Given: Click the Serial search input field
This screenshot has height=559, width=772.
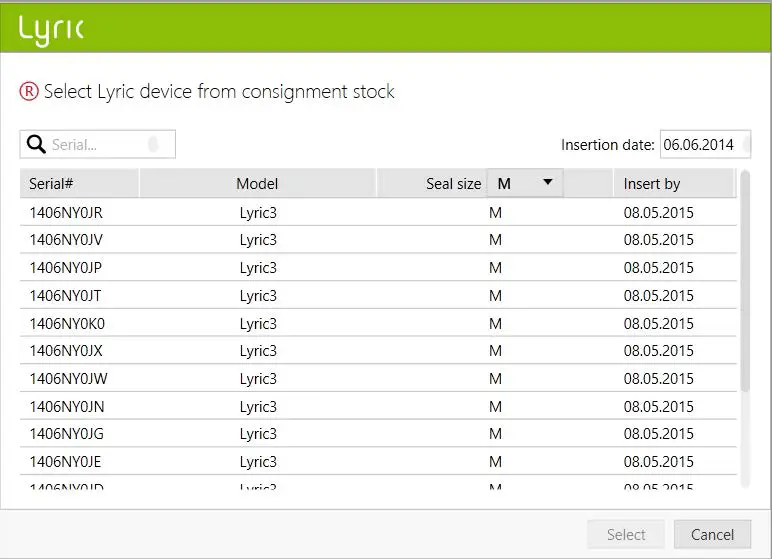Looking at the screenshot, I should point(97,144).
